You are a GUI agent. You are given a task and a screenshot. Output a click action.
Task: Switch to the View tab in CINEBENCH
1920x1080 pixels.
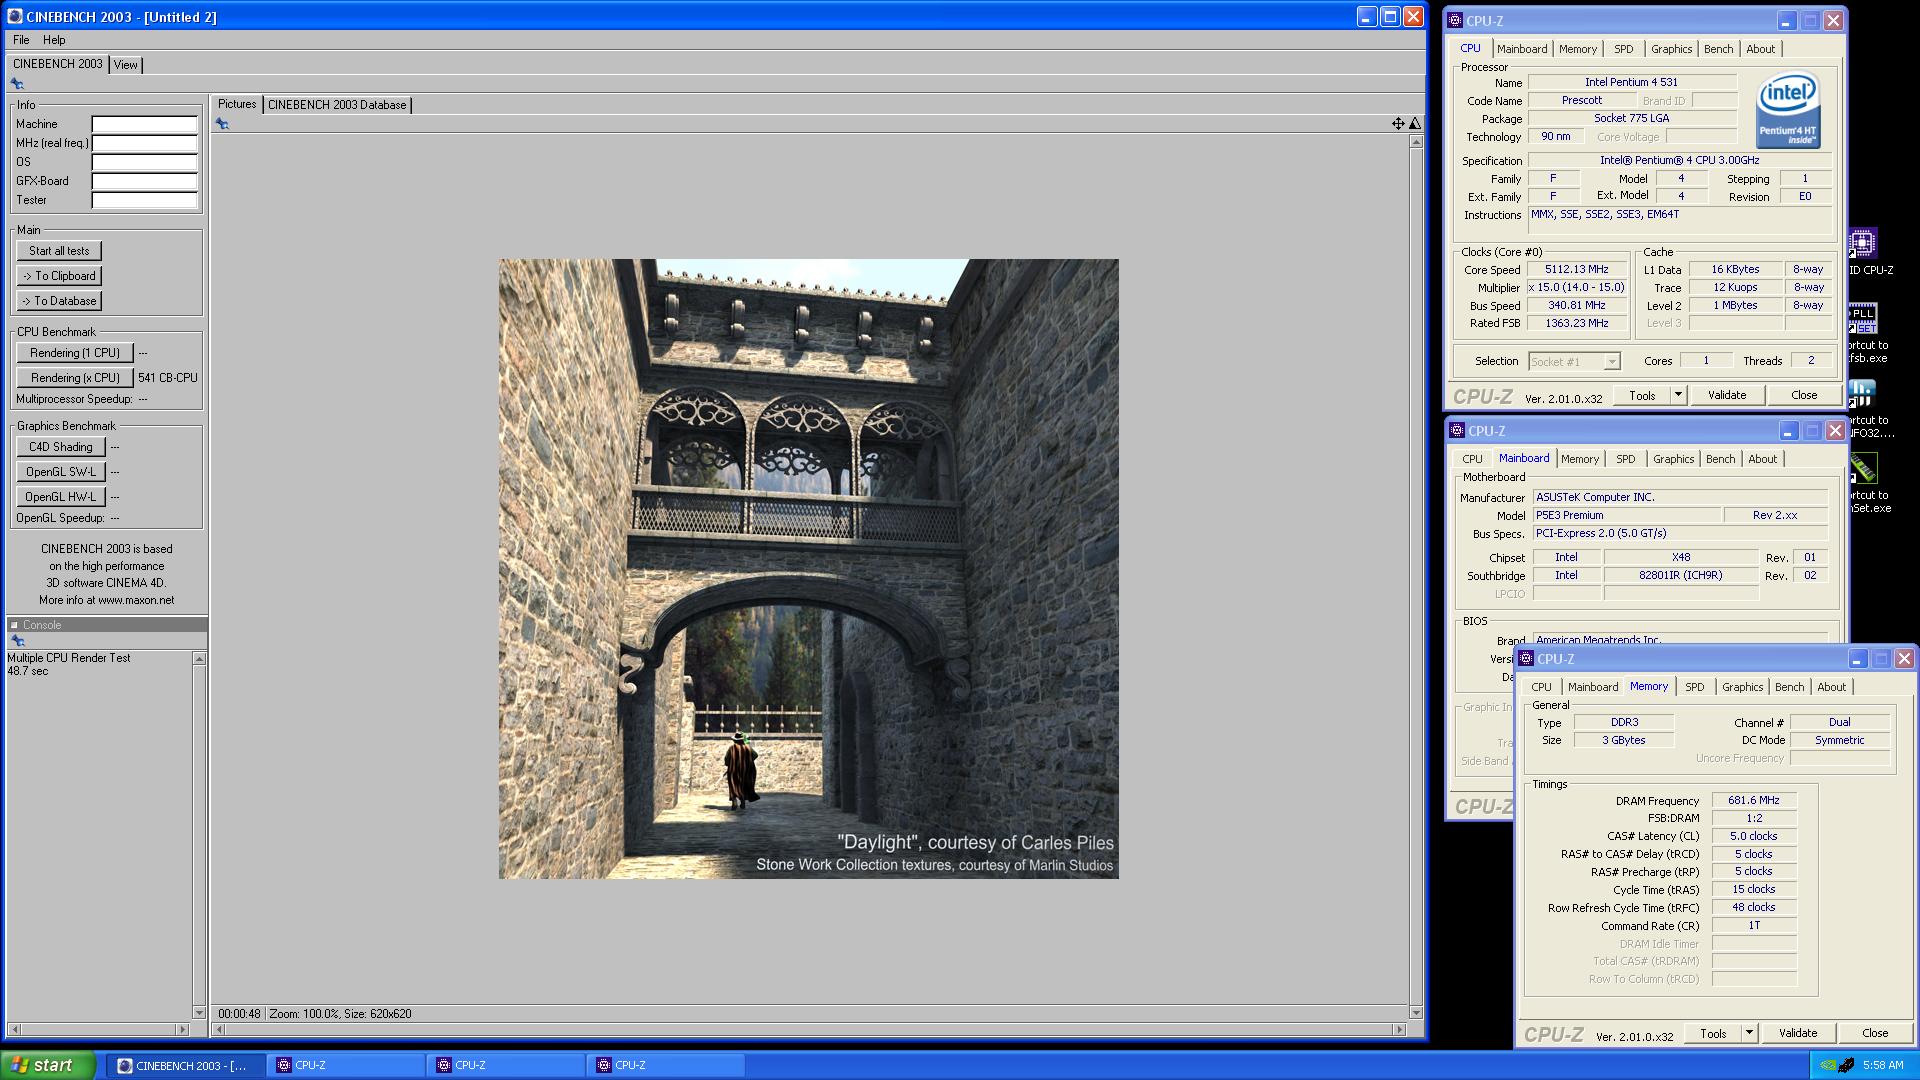[x=126, y=65]
